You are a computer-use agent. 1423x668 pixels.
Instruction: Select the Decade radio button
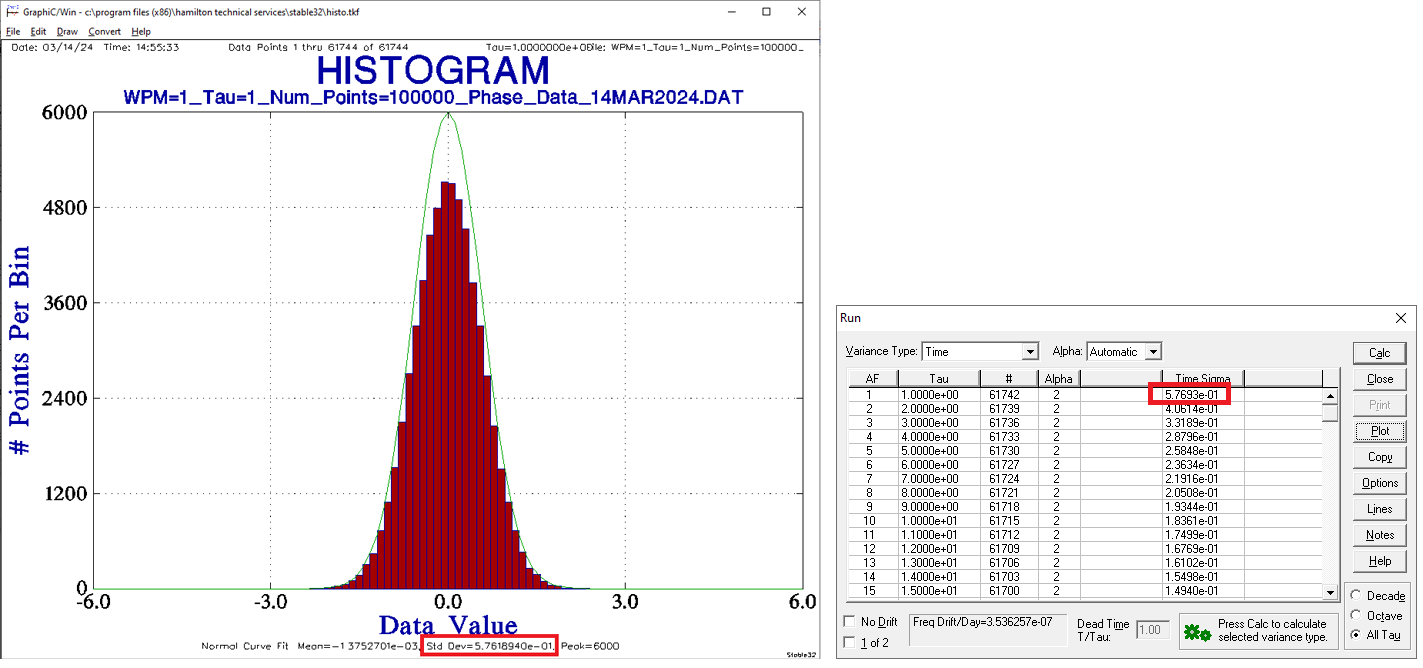click(1356, 596)
